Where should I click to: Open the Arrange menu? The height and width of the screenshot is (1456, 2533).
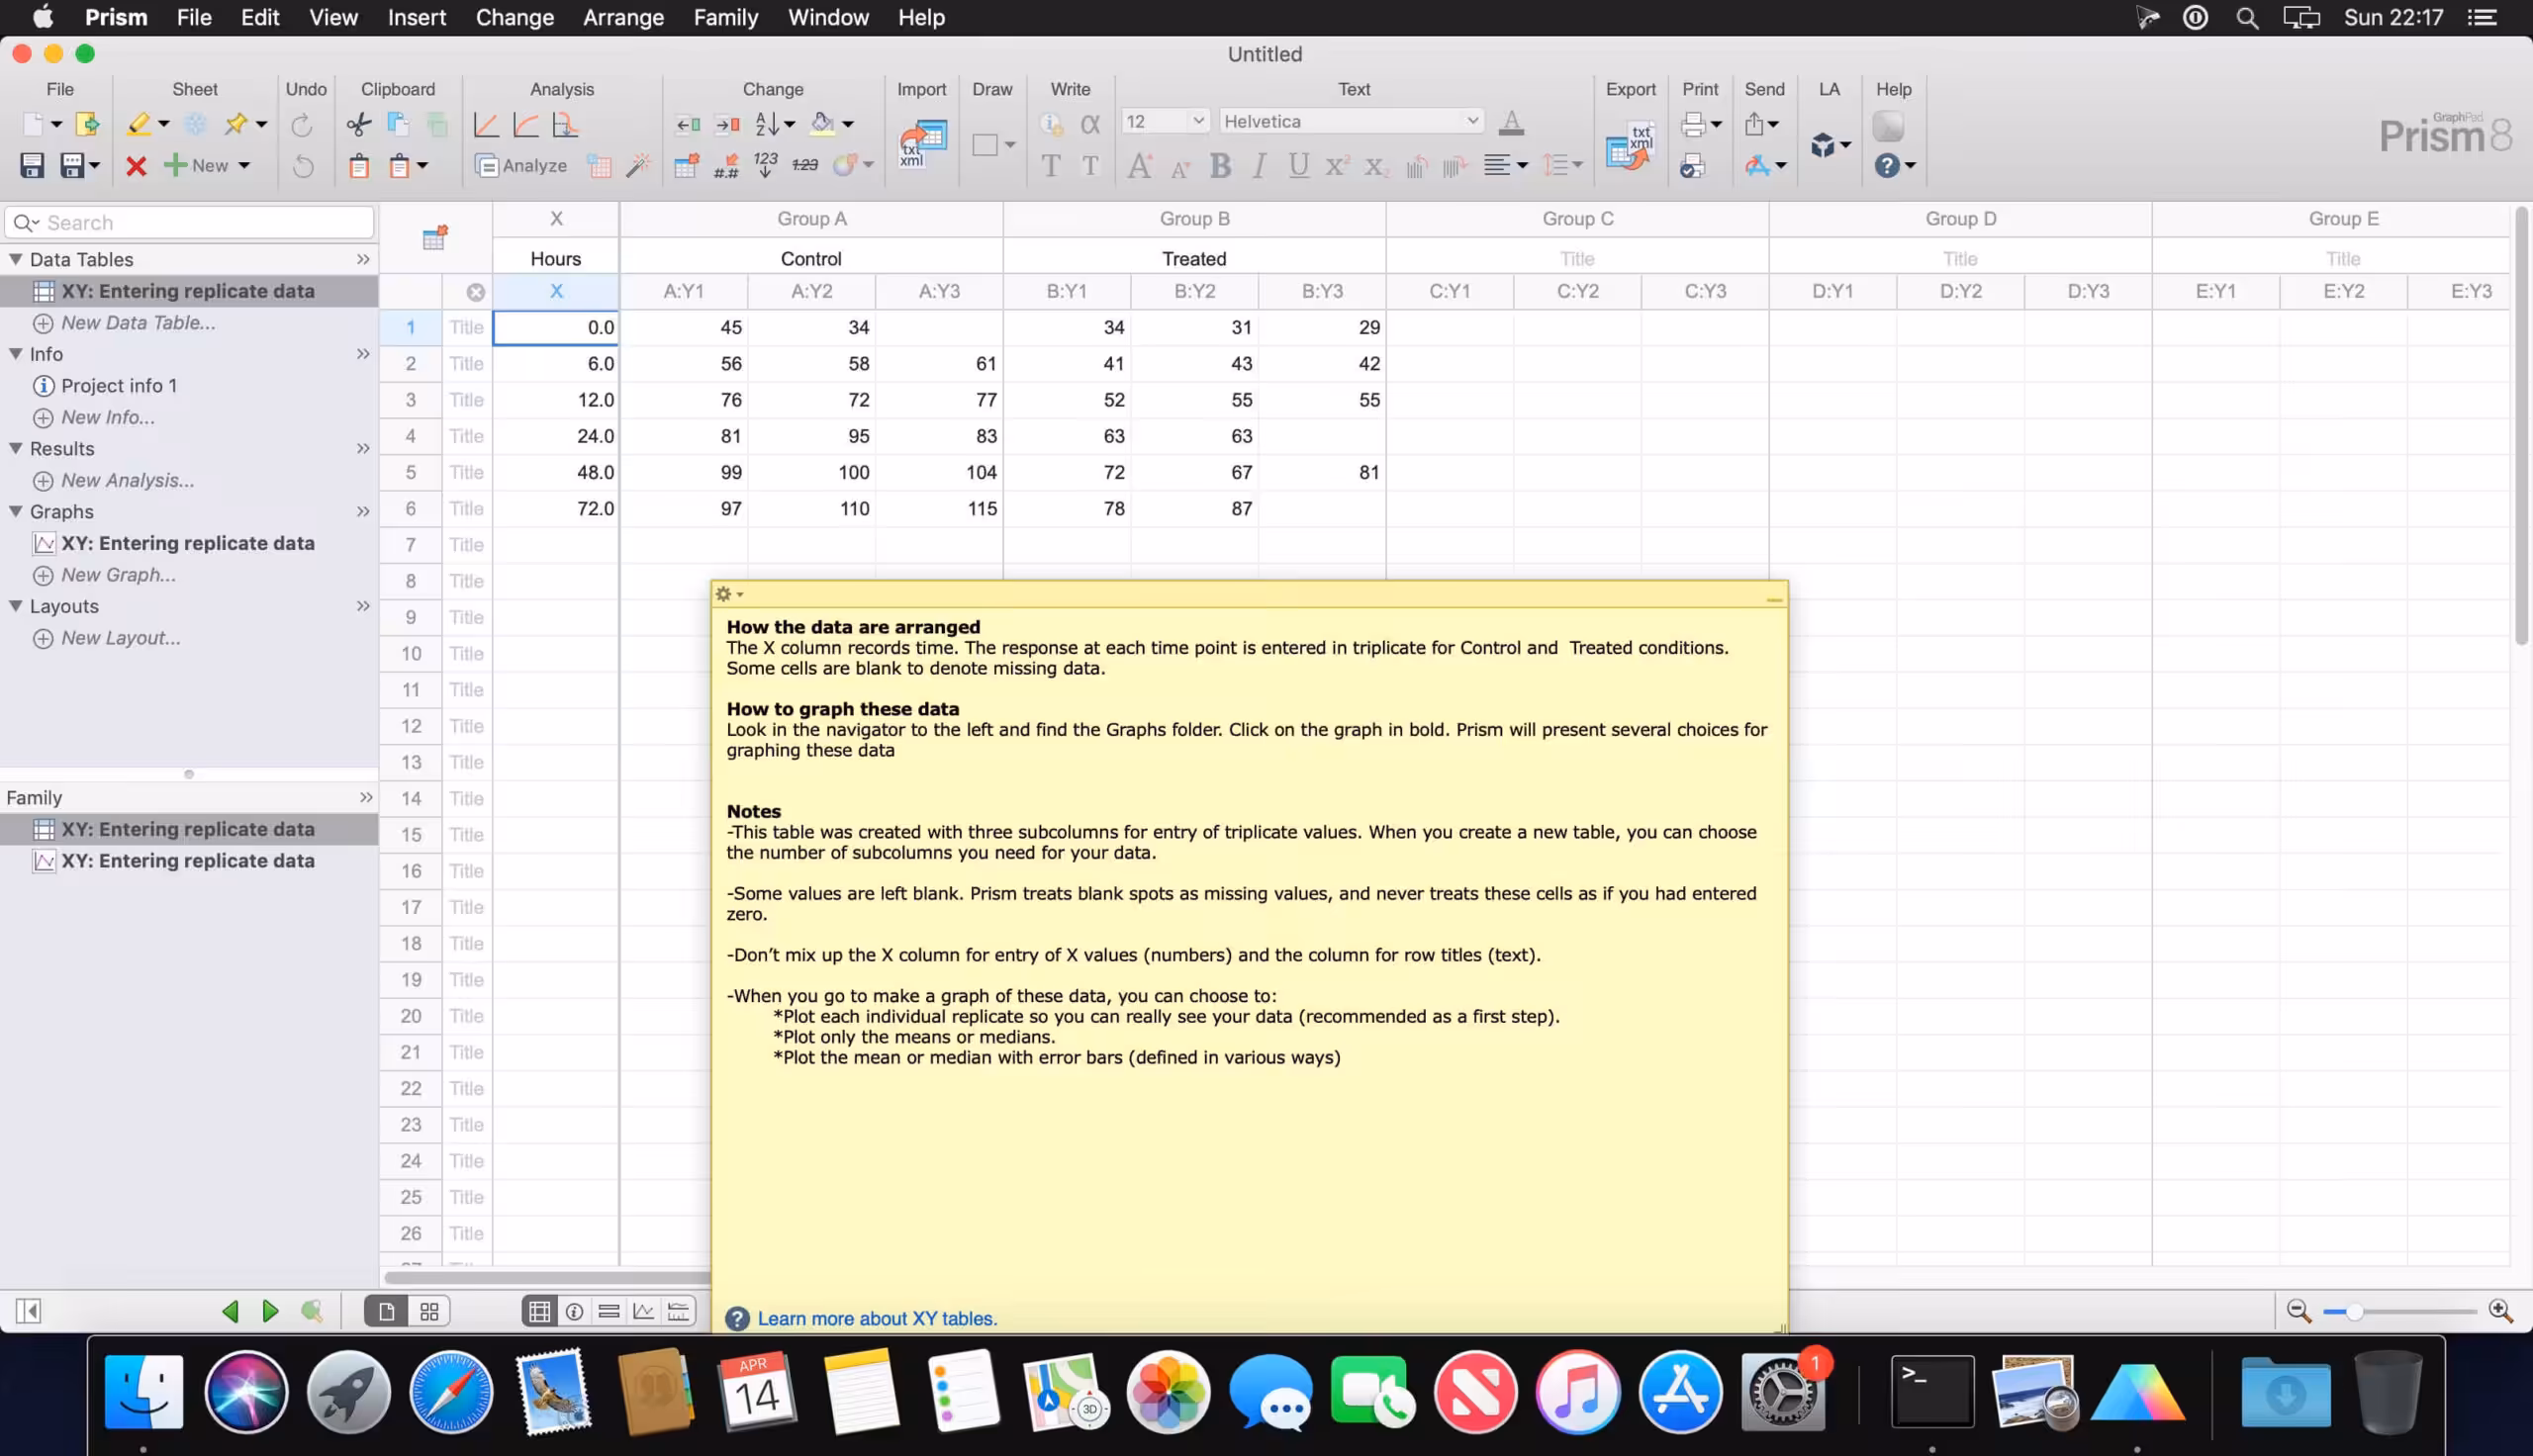coord(623,17)
